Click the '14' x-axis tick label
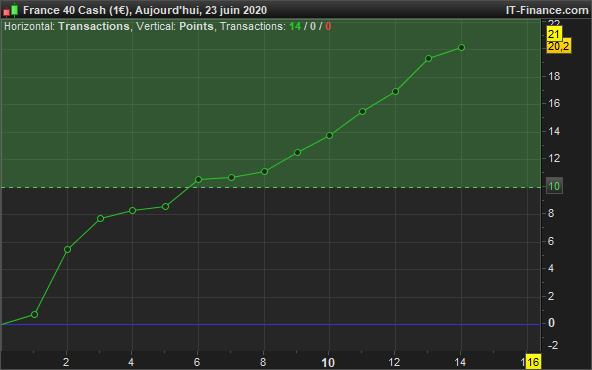 [460, 362]
